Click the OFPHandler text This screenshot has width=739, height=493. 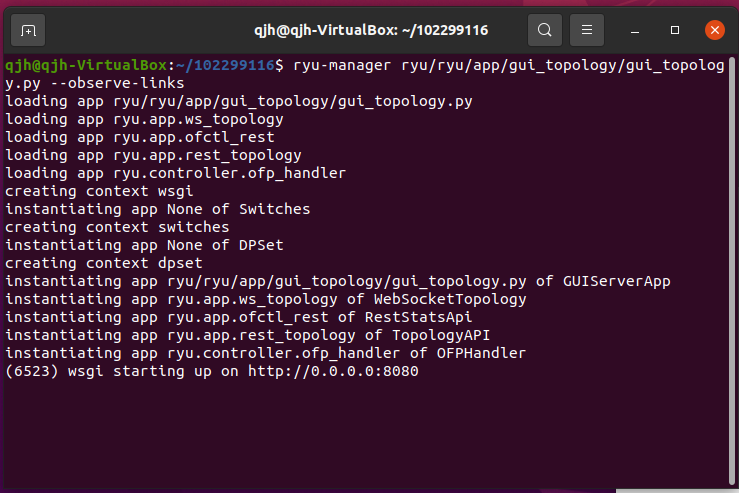[480, 353]
